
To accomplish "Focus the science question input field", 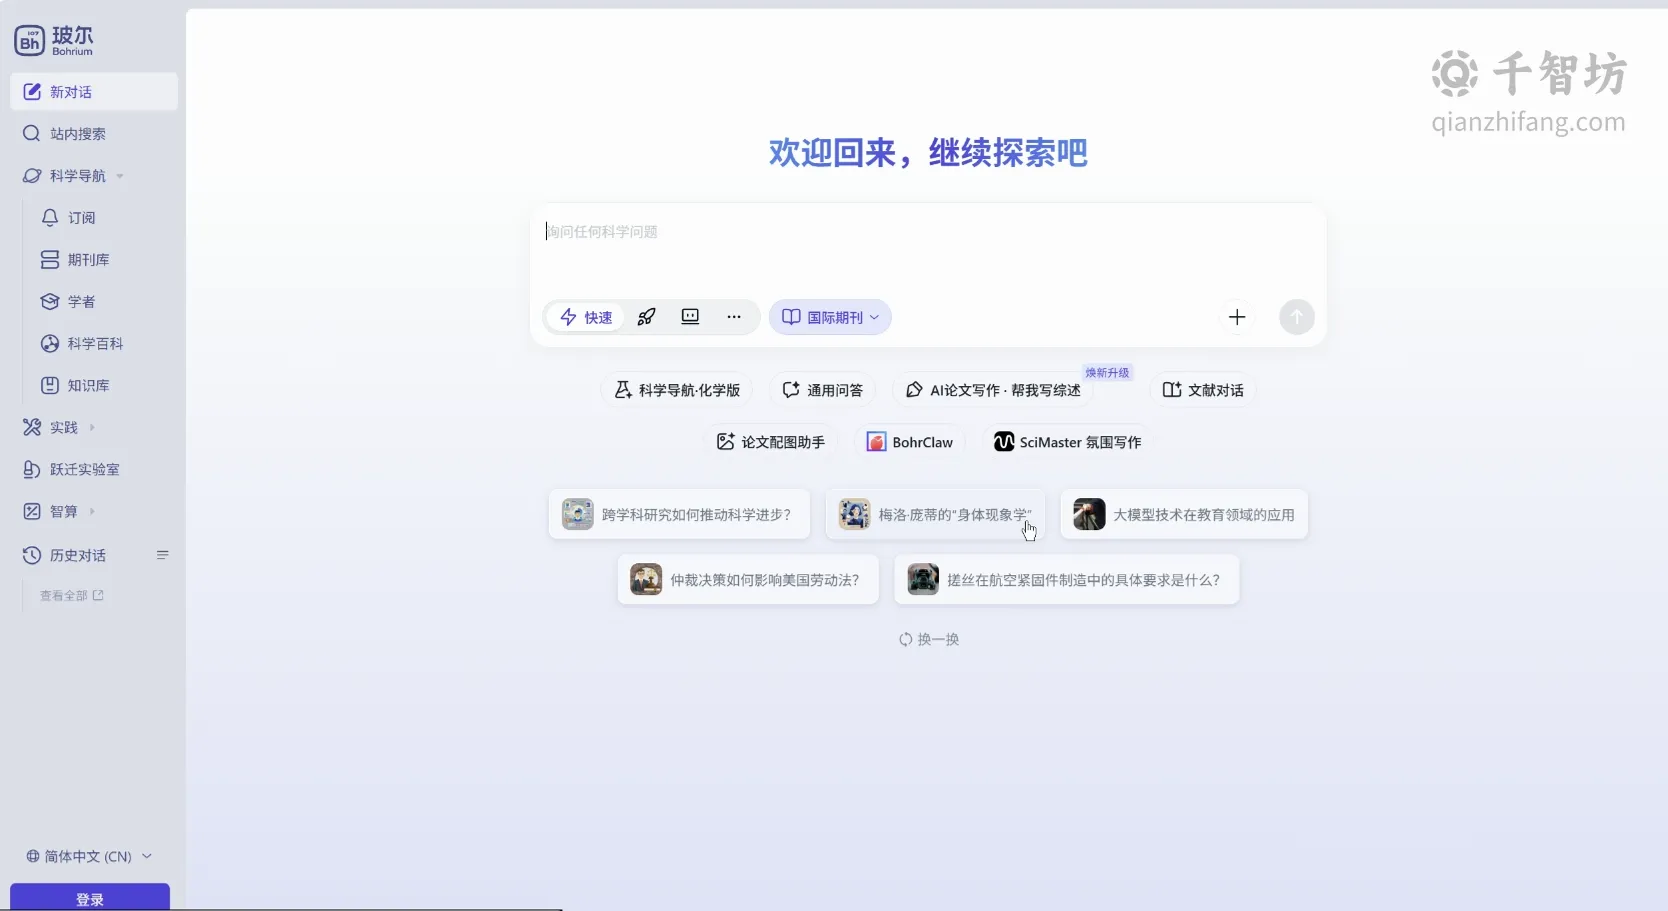I will pyautogui.click(x=928, y=232).
